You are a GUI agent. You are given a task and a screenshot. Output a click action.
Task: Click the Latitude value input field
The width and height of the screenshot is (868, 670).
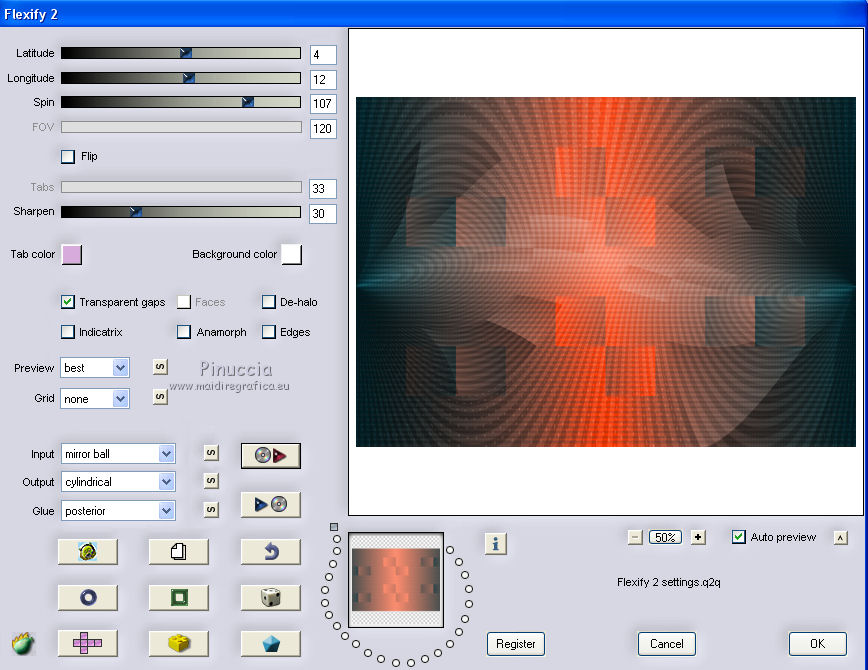click(323, 55)
